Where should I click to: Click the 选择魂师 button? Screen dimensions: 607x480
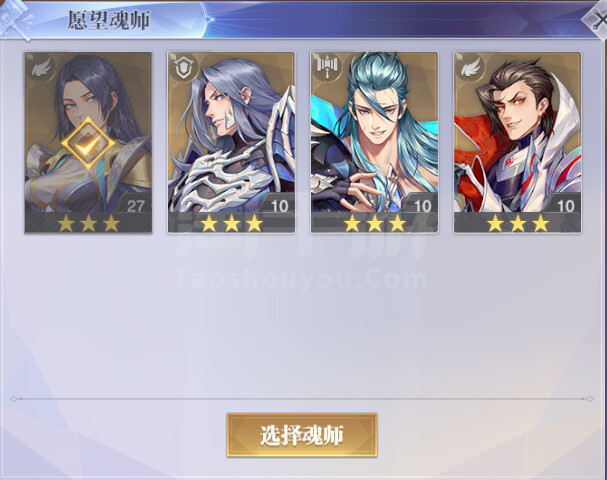click(x=302, y=435)
